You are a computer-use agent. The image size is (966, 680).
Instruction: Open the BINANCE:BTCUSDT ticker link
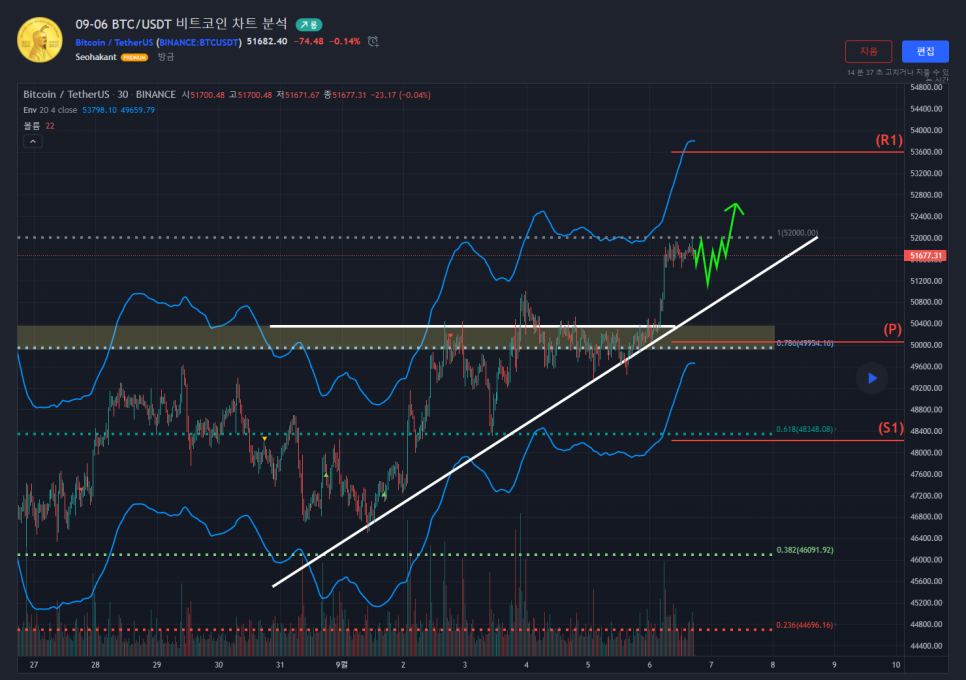click(x=200, y=42)
